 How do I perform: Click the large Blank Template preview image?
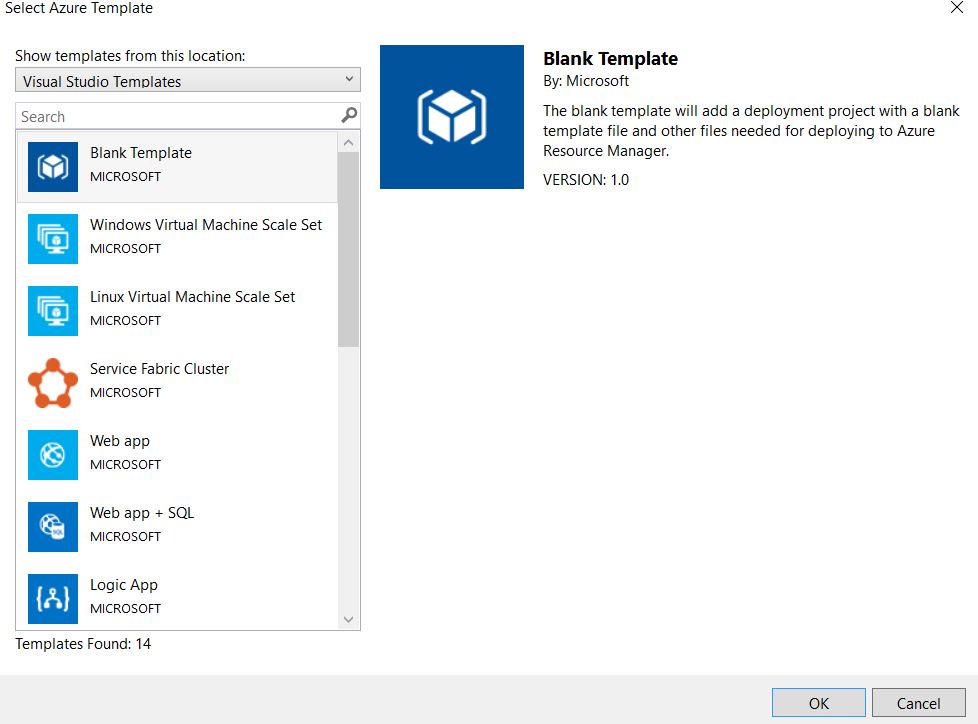(452, 117)
